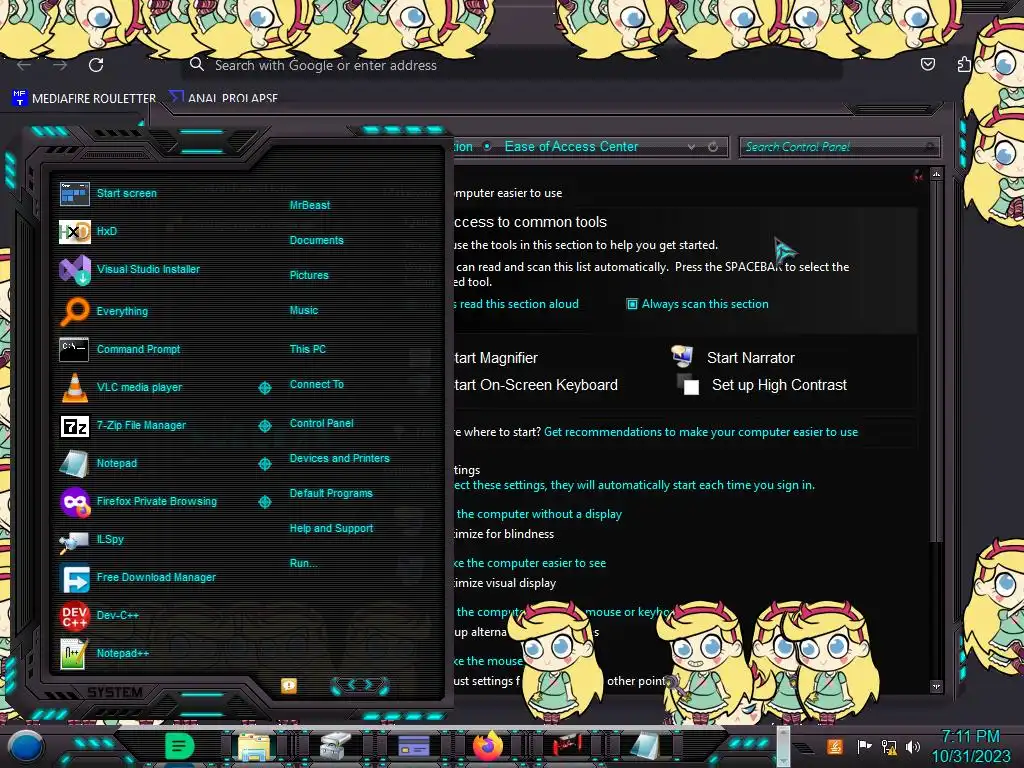This screenshot has width=1024, height=768.
Task: Open Control Panel from start menu
Action: 322,423
